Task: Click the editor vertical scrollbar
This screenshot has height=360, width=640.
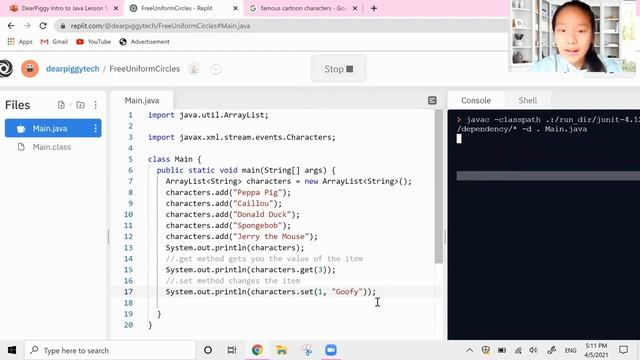Action: pyautogui.click(x=439, y=187)
